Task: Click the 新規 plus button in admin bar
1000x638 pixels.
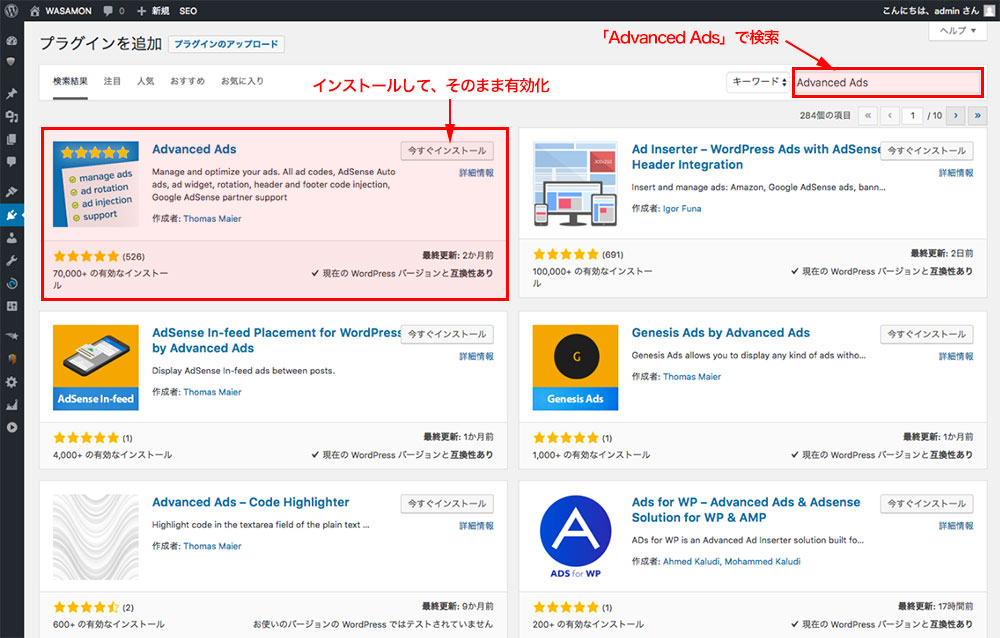Action: pos(152,11)
